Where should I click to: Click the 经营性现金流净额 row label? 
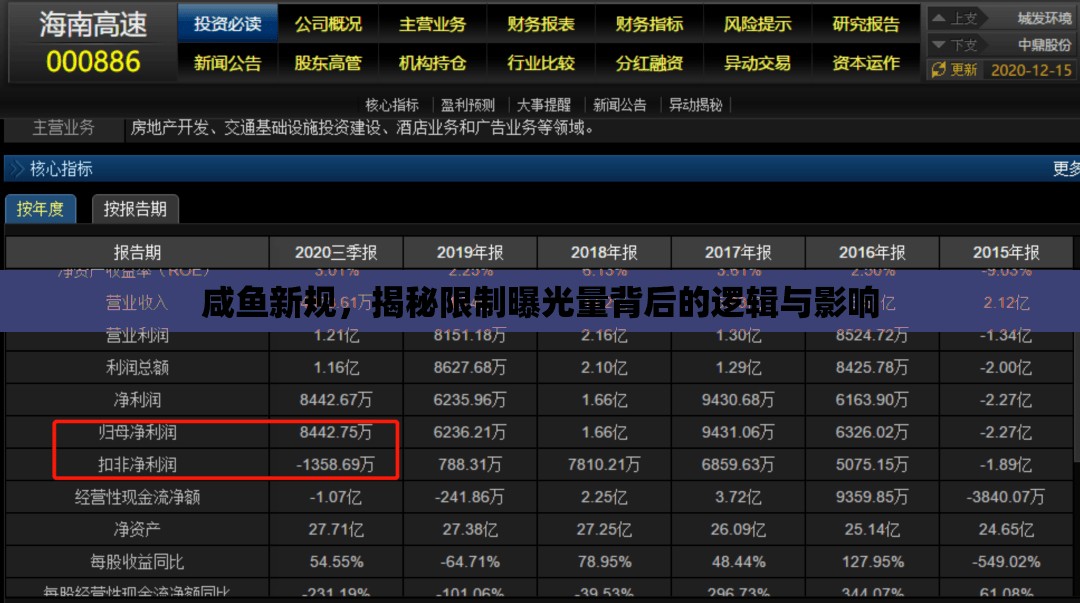click(137, 497)
